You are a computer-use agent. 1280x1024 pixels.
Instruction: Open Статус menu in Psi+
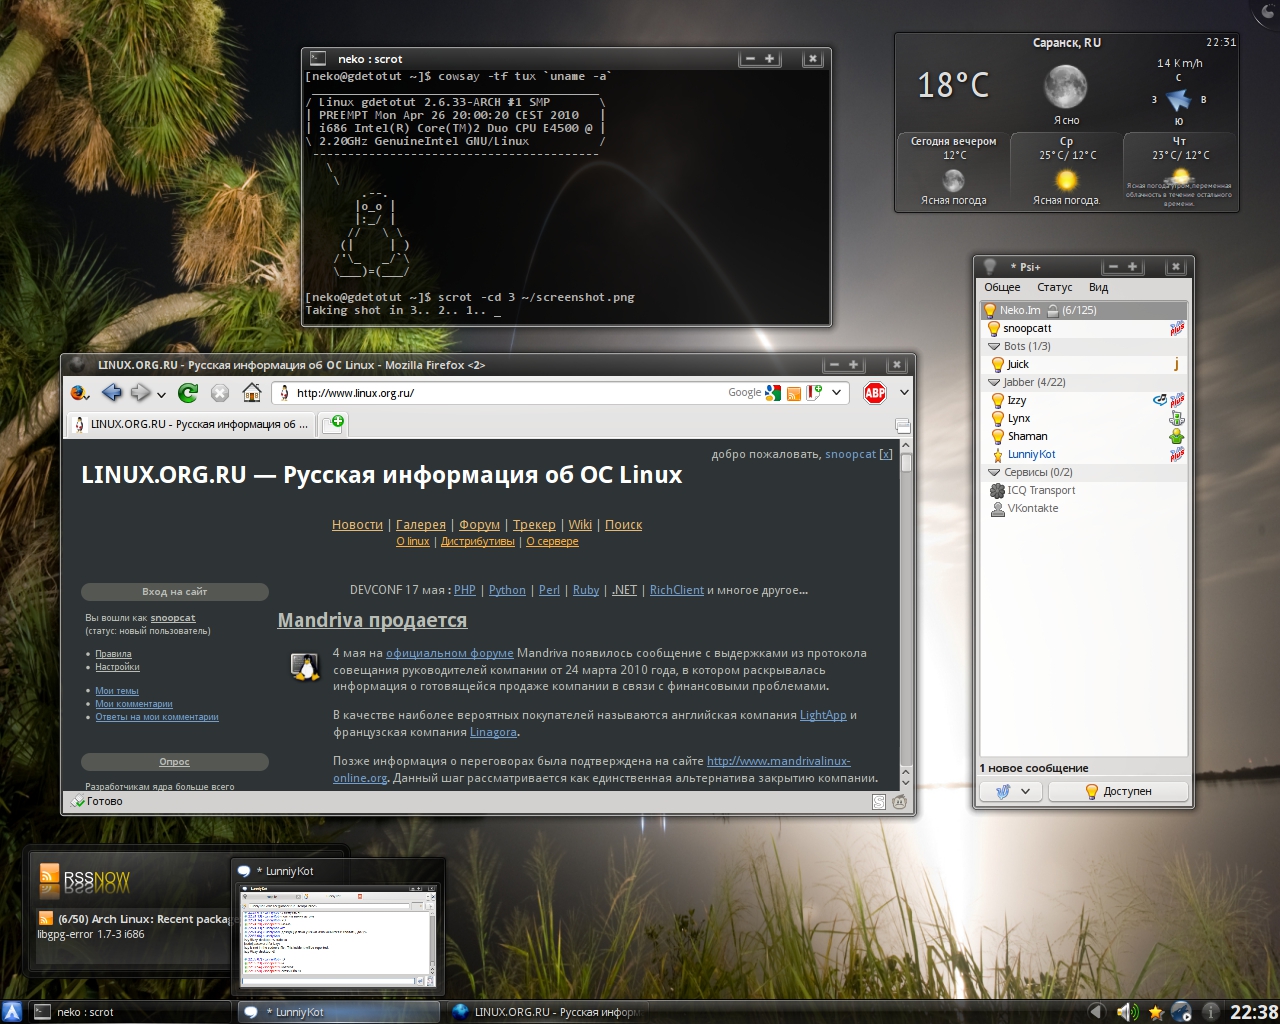pyautogui.click(x=1054, y=287)
